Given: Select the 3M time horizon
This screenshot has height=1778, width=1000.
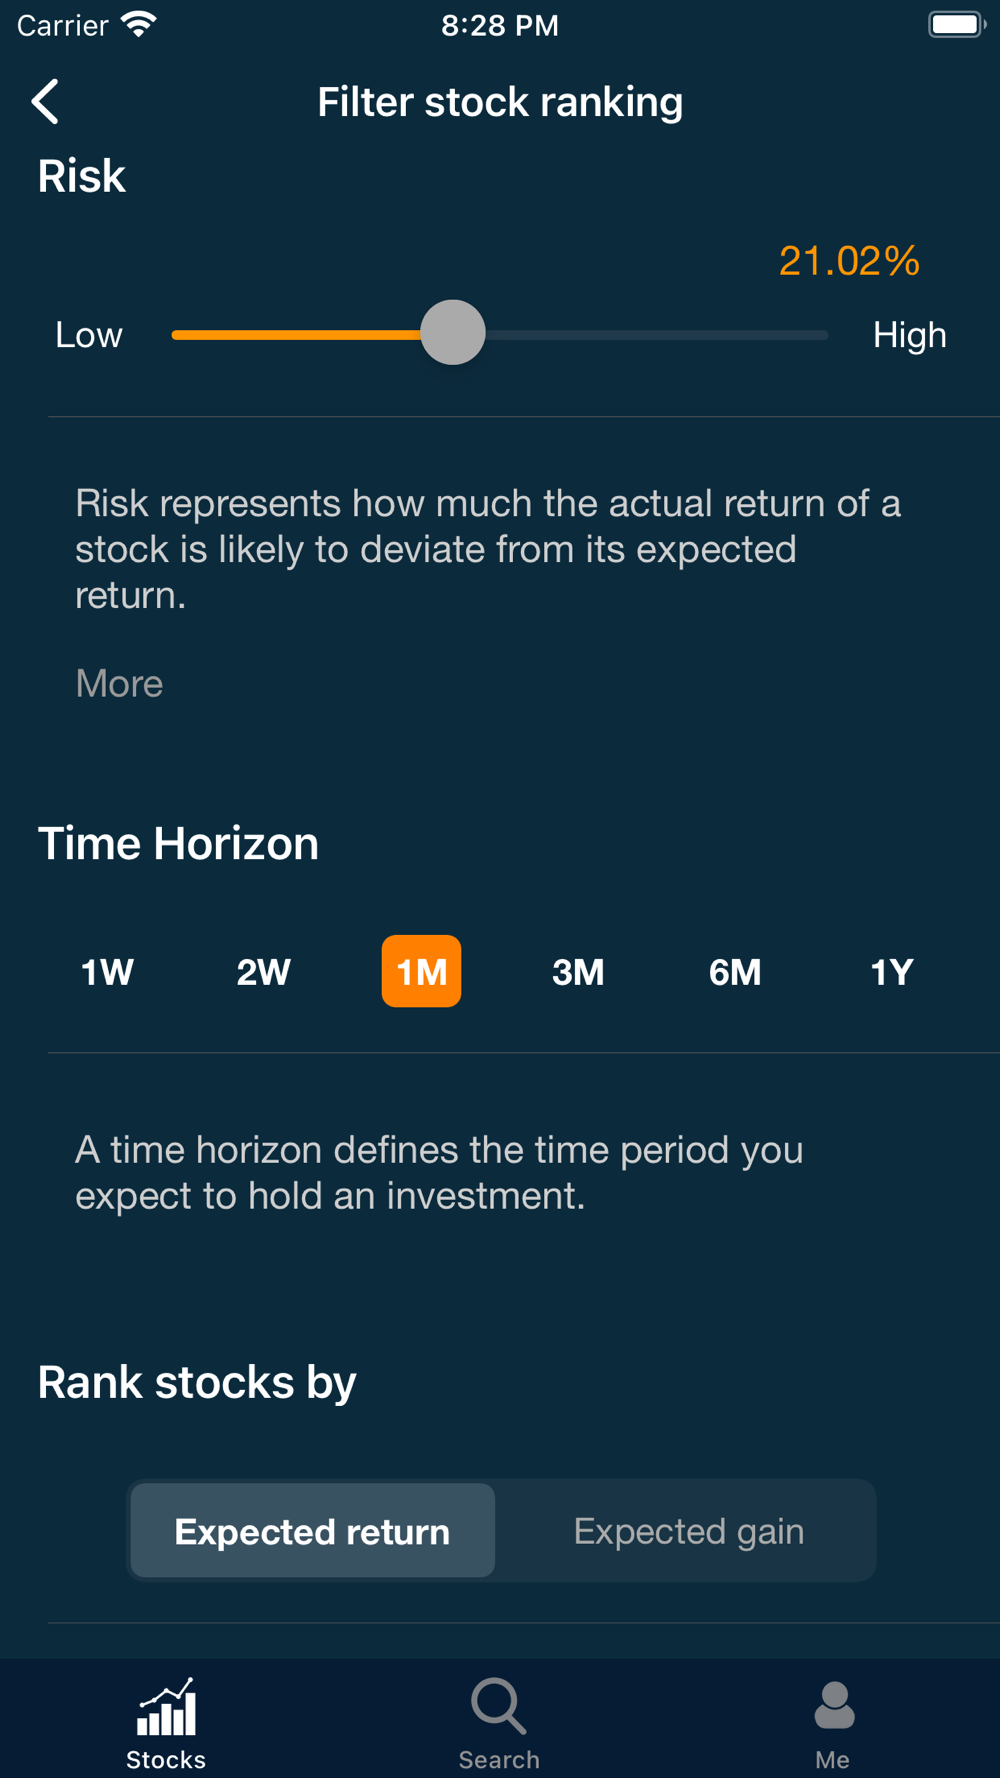Looking at the screenshot, I should tap(578, 972).
